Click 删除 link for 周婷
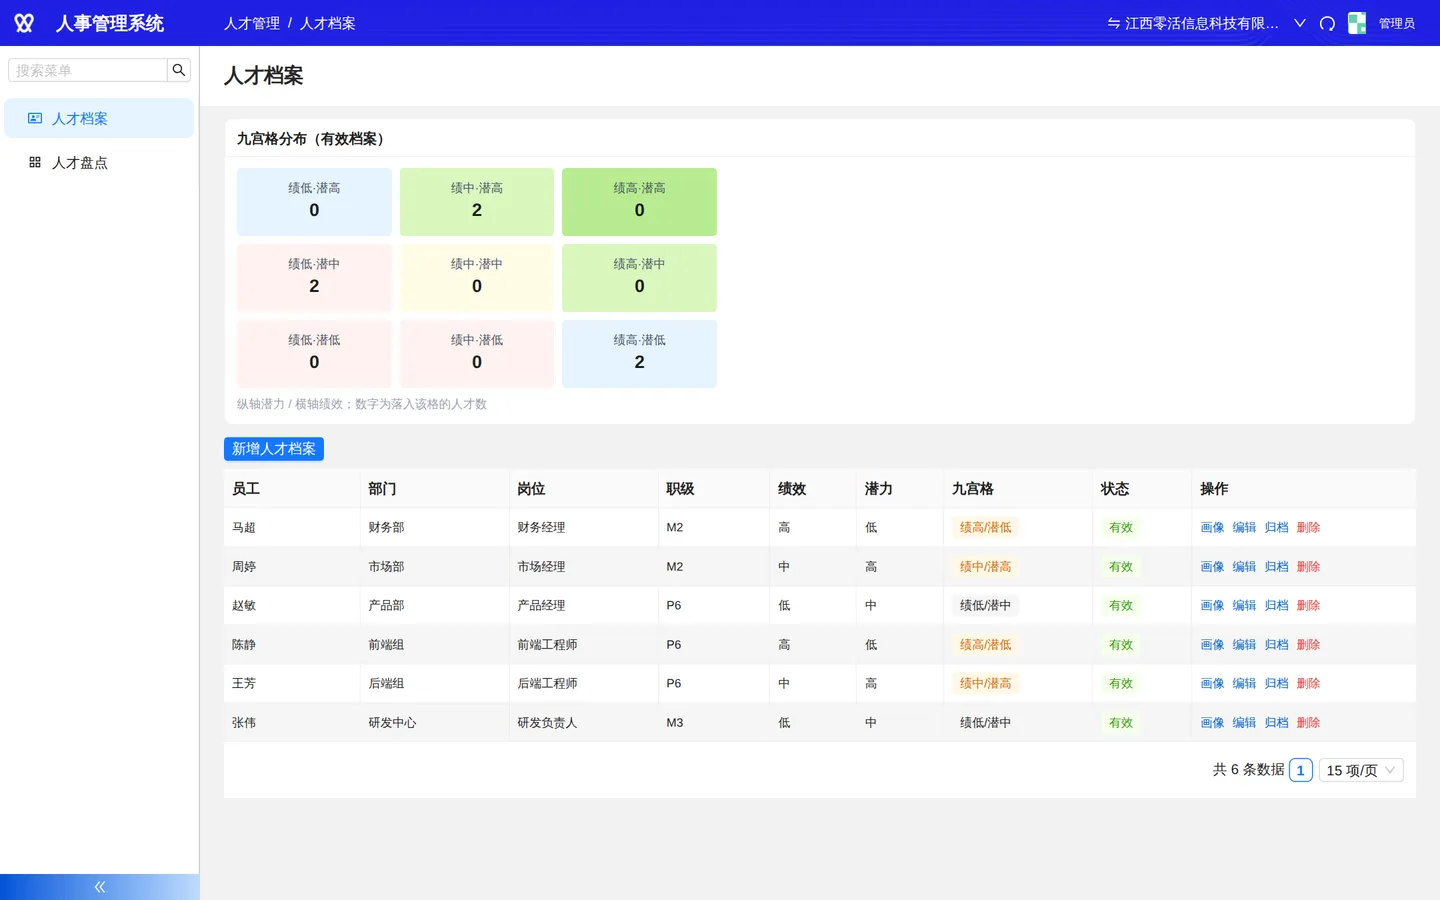Viewport: 1440px width, 900px height. tap(1308, 567)
